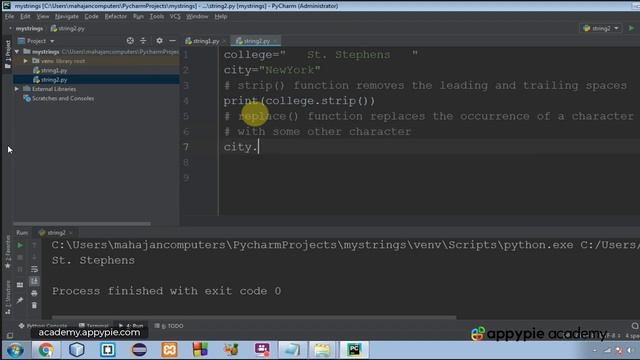Click the up arrow icon in Run panel
The height and width of the screenshot is (360, 640).
point(34,245)
